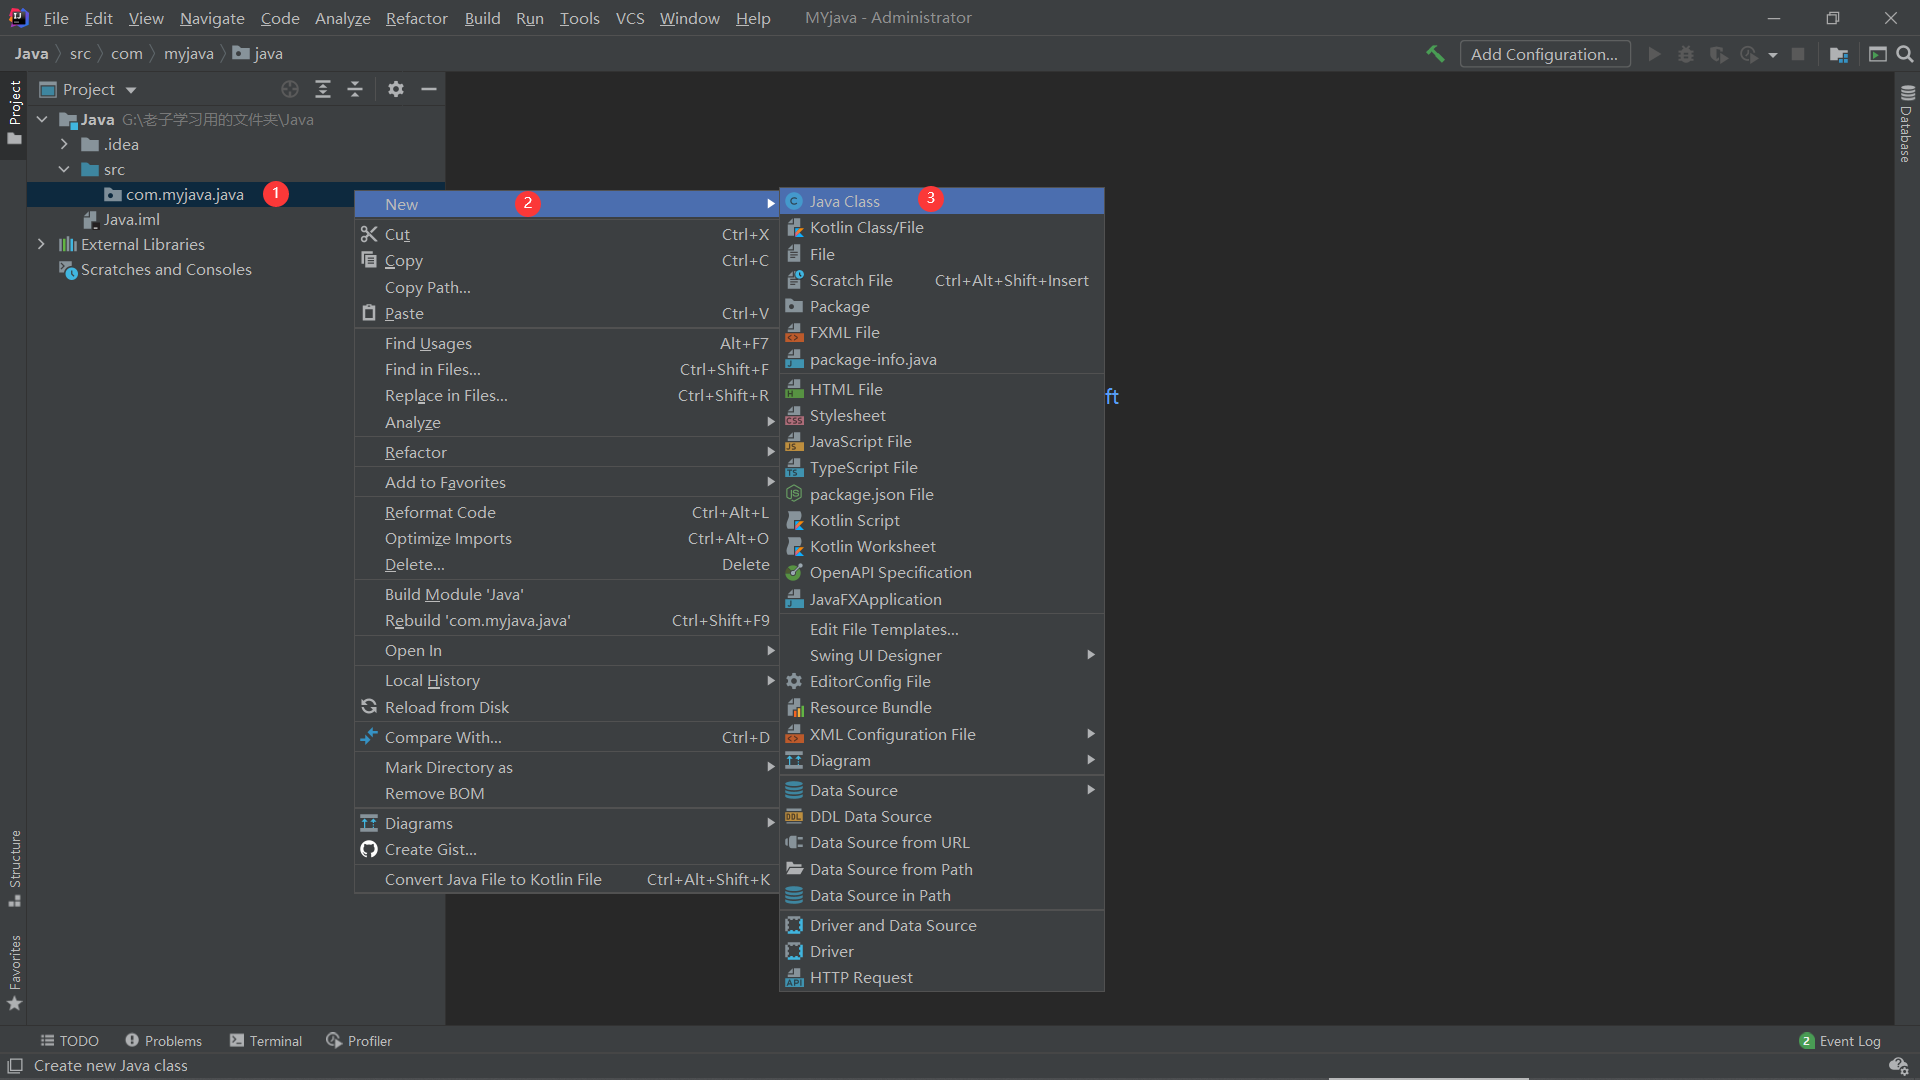Open Project panel settings gear
Screen dimensions: 1920x1080
(x=396, y=89)
